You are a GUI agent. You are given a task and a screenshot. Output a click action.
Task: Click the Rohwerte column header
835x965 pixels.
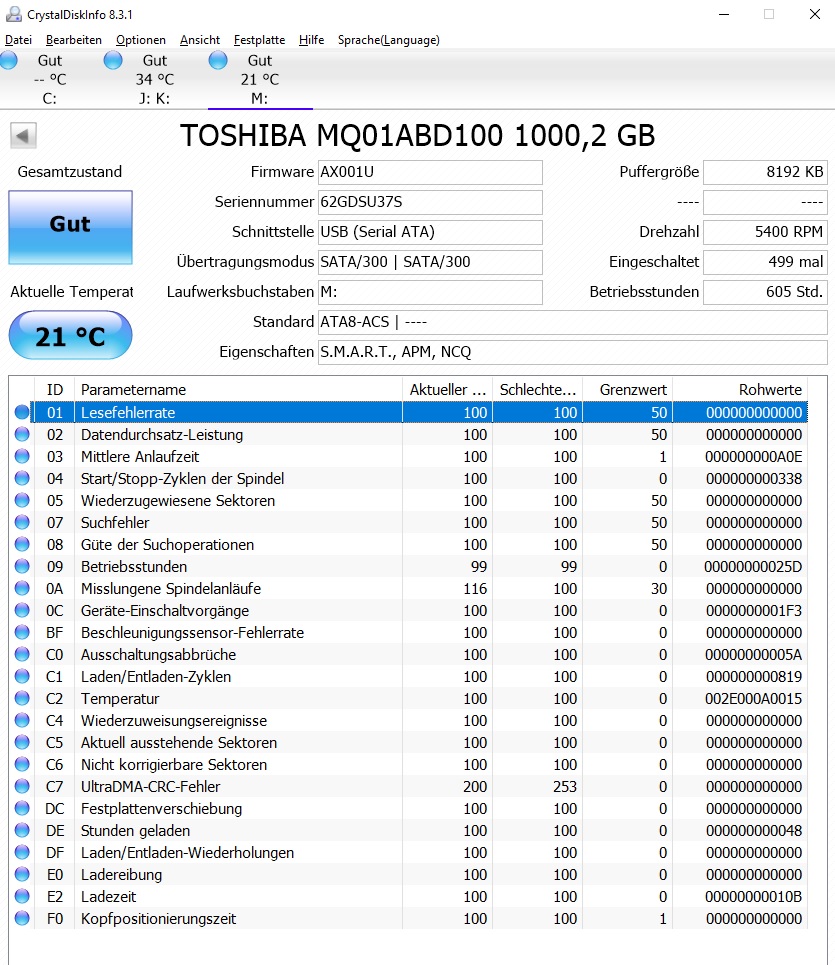click(x=740, y=390)
